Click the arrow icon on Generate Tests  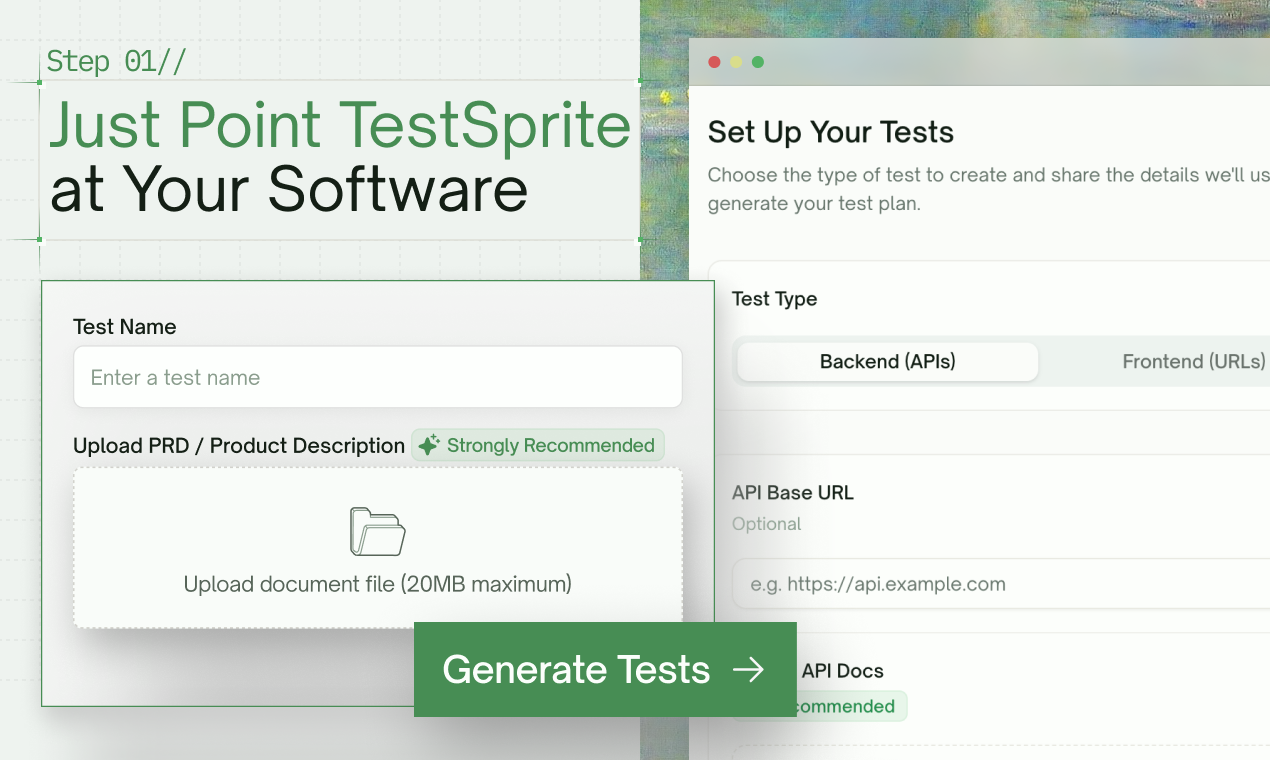pyautogui.click(x=749, y=670)
